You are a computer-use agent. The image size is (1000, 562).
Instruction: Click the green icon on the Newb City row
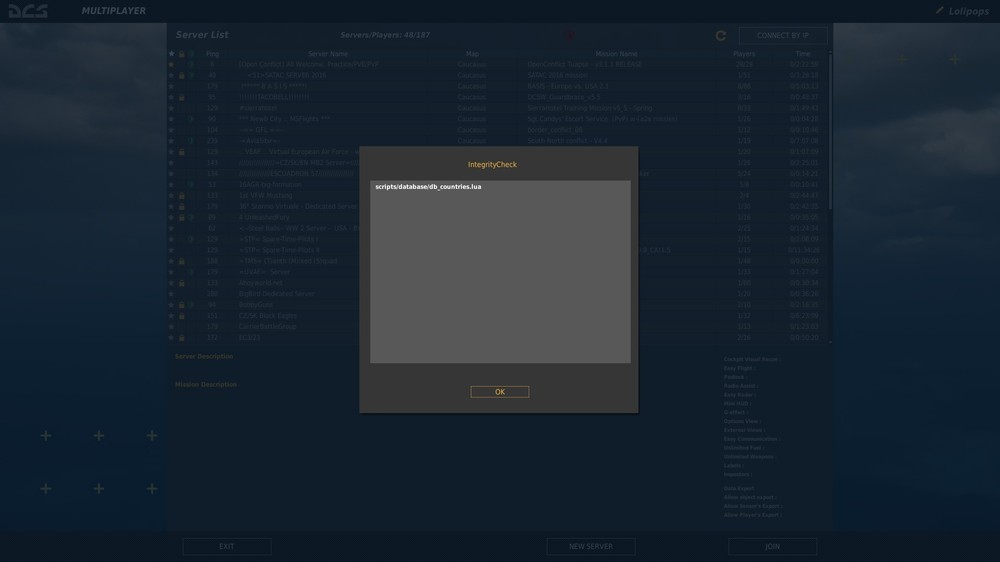tap(191, 119)
